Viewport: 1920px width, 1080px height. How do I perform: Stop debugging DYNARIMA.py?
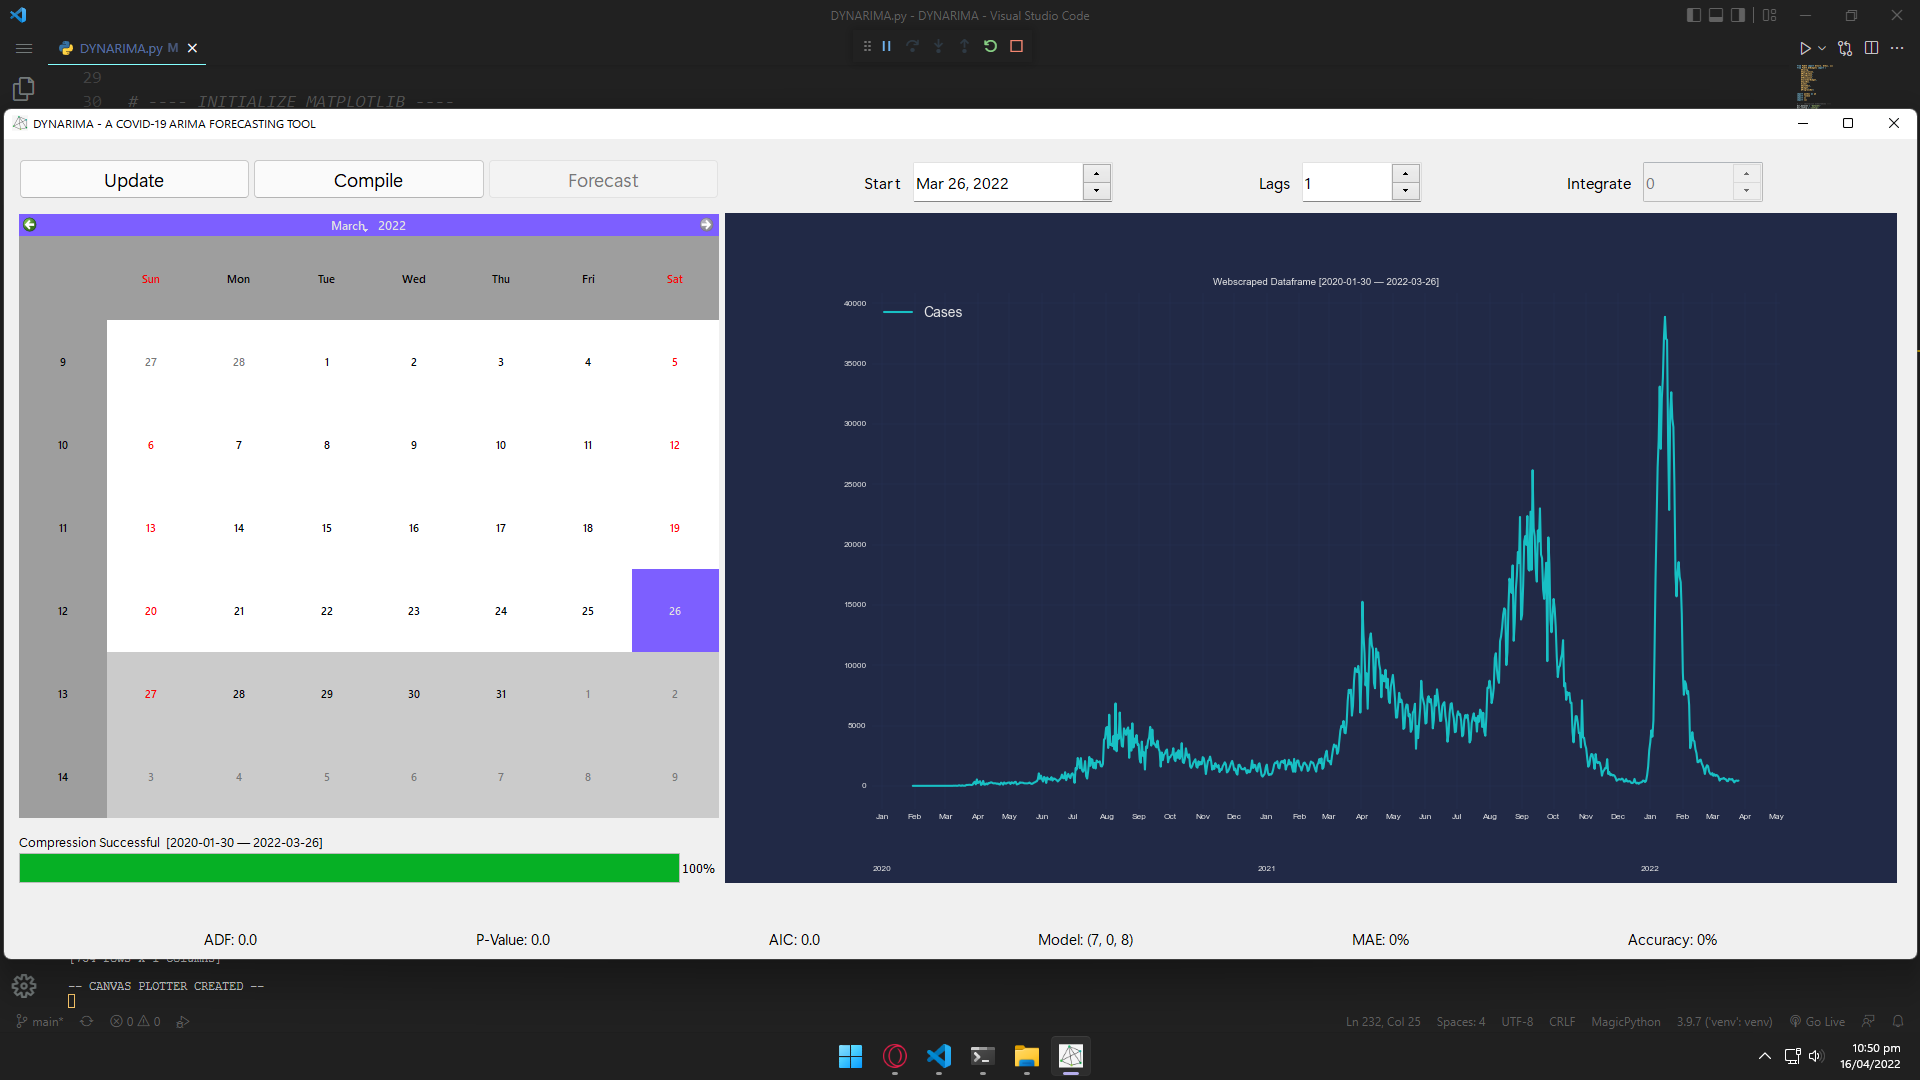tap(1017, 46)
